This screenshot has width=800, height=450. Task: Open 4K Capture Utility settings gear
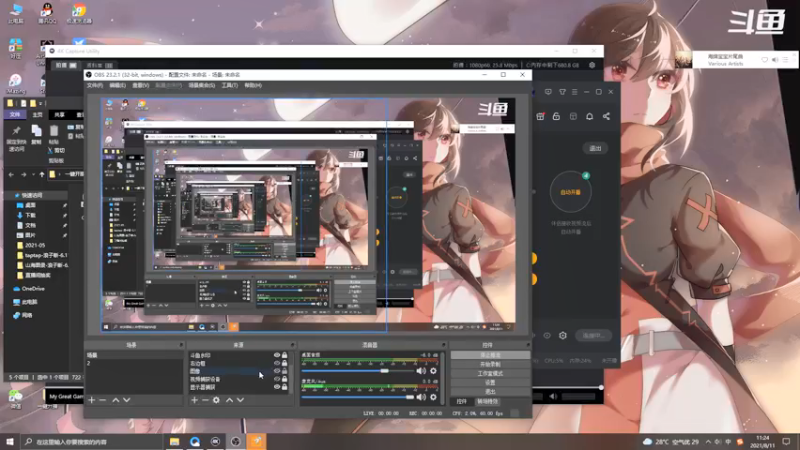[x=592, y=65]
